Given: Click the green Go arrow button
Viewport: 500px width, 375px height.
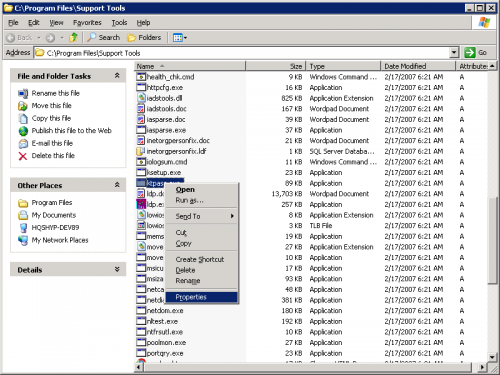Looking at the screenshot, I should tap(470, 52).
